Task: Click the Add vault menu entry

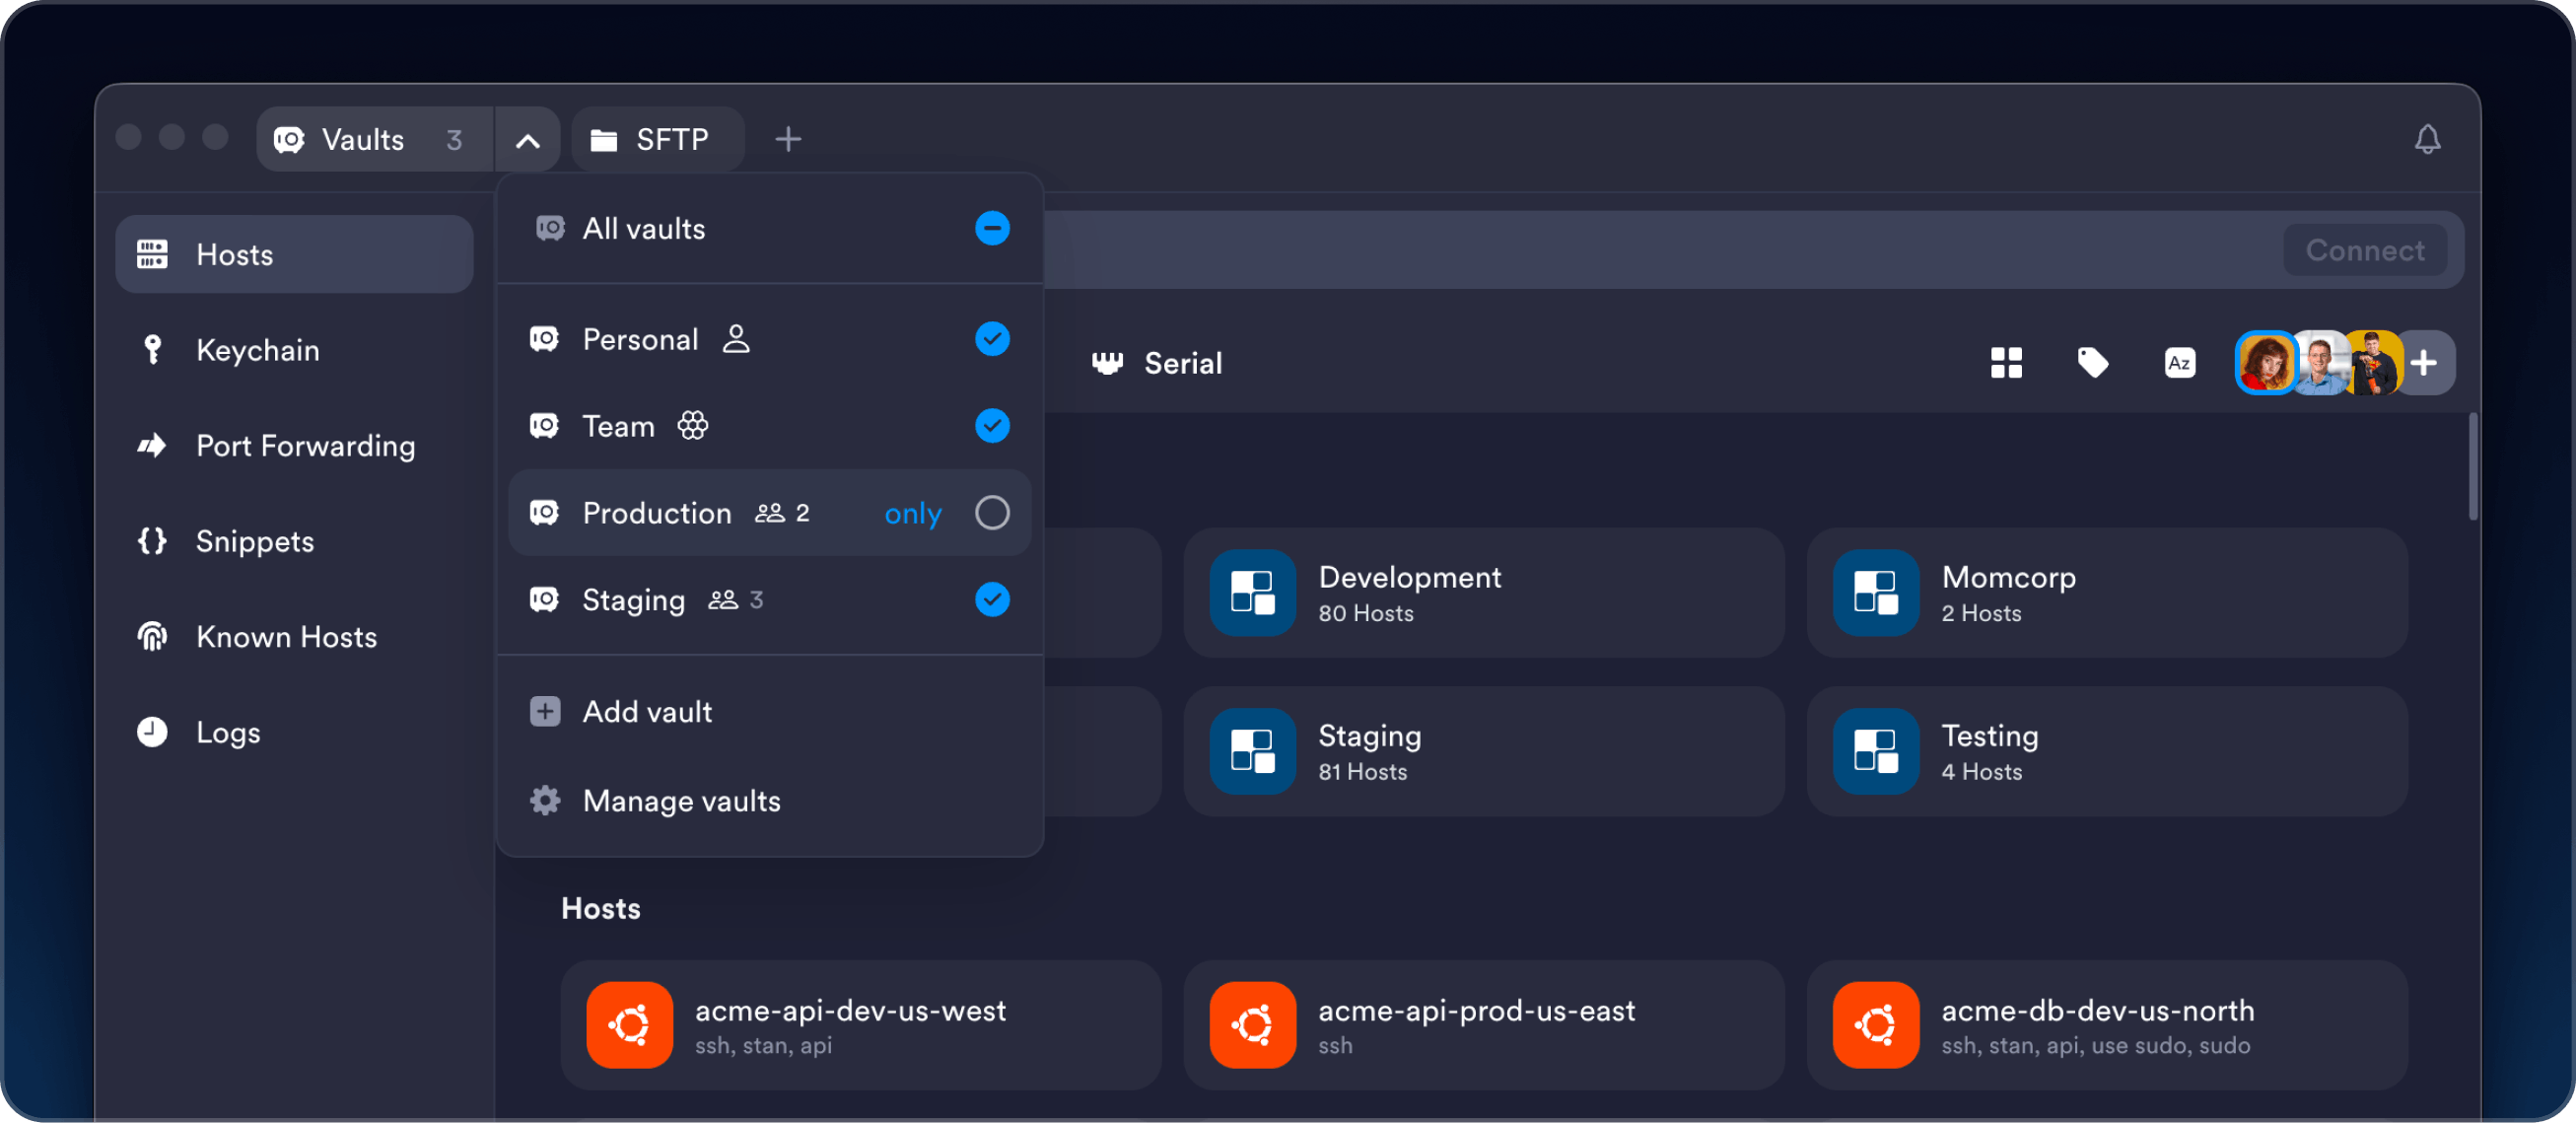Action: pyautogui.click(x=770, y=711)
